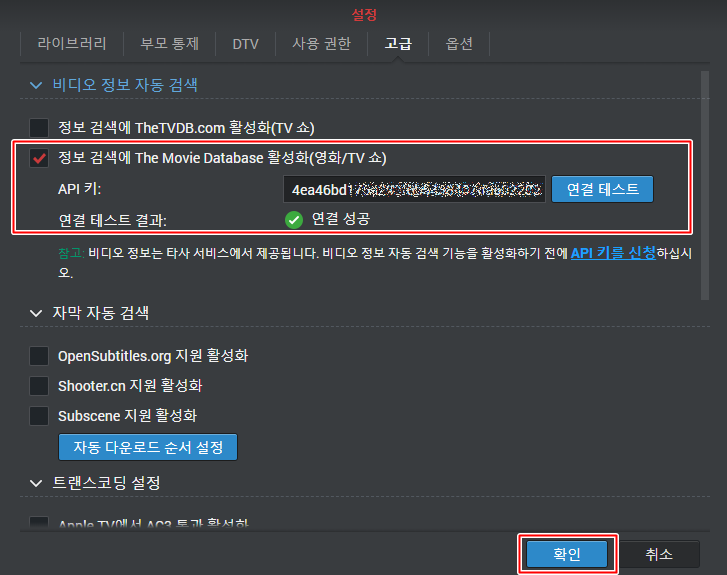The height and width of the screenshot is (575, 727).
Task: Click the API 키 input field
Action: click(x=414, y=189)
